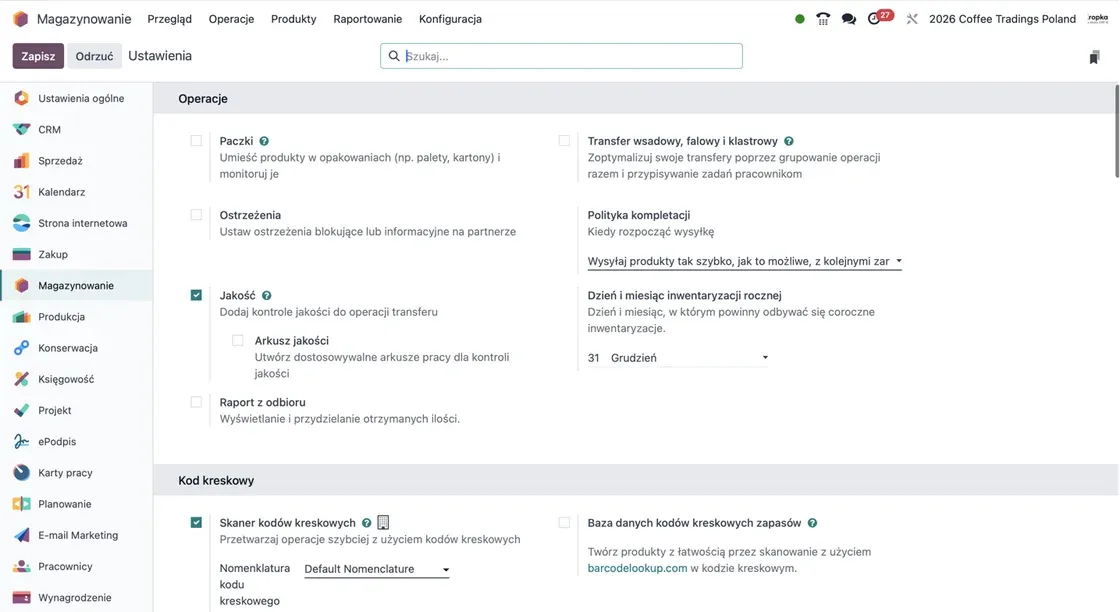Uncheck Skaner kodów kreskowych checkbox
Image resolution: width=1120 pixels, height=612 pixels.
pyautogui.click(x=196, y=523)
